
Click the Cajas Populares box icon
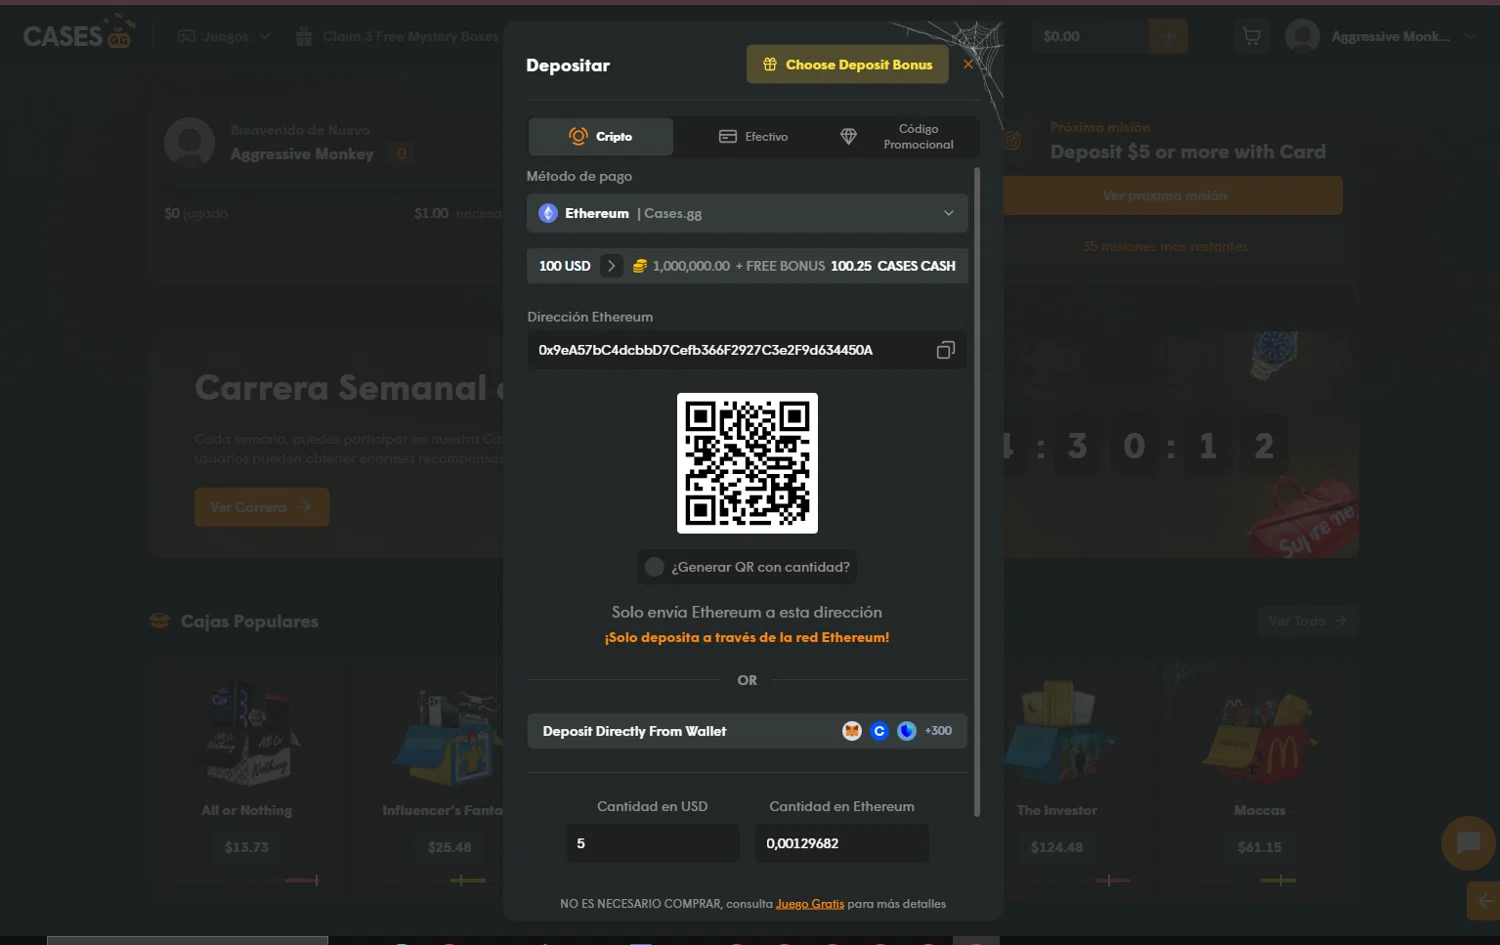point(159,621)
